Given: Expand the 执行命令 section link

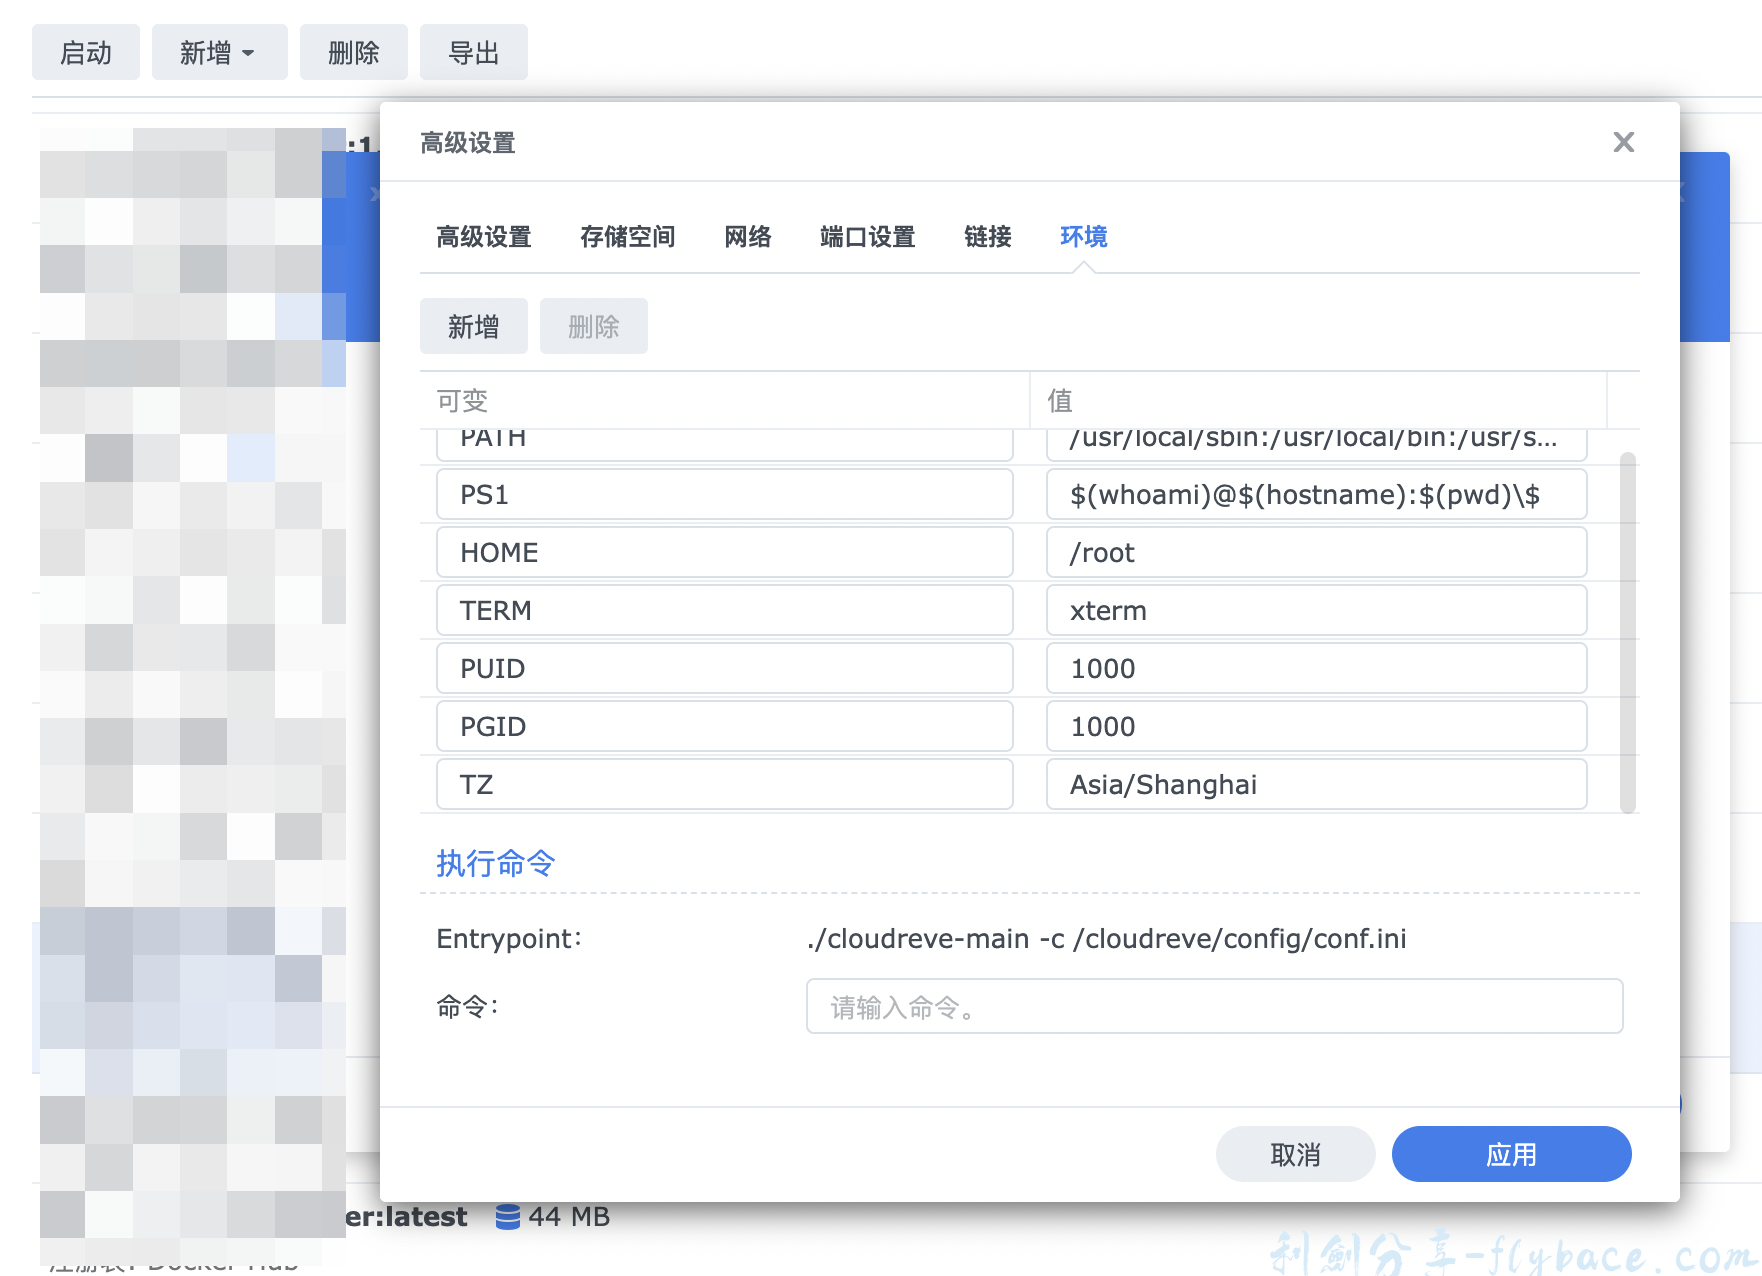Looking at the screenshot, I should pyautogui.click(x=495, y=863).
